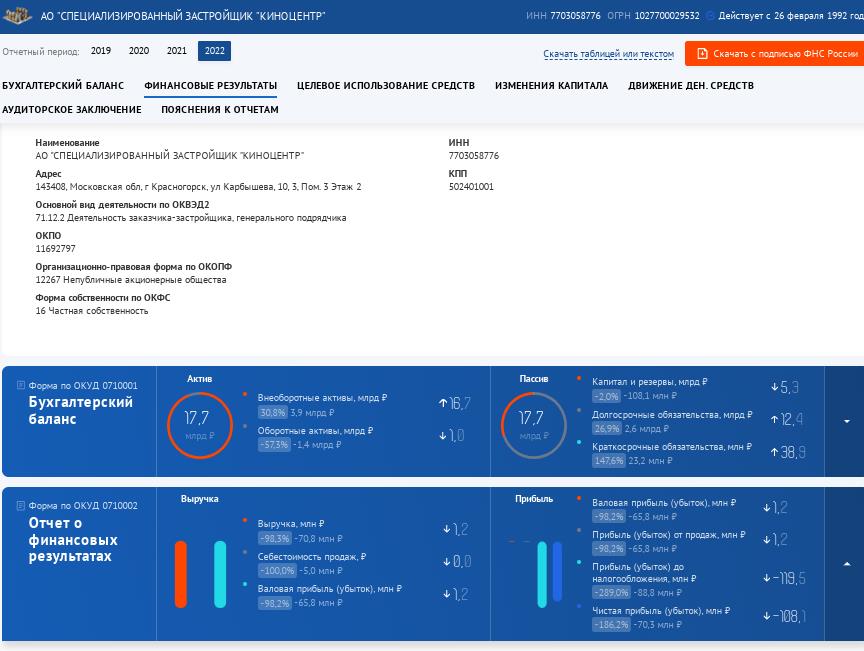
Task: Click the form icon beside ОКУД 0710002
Action: 21,505
